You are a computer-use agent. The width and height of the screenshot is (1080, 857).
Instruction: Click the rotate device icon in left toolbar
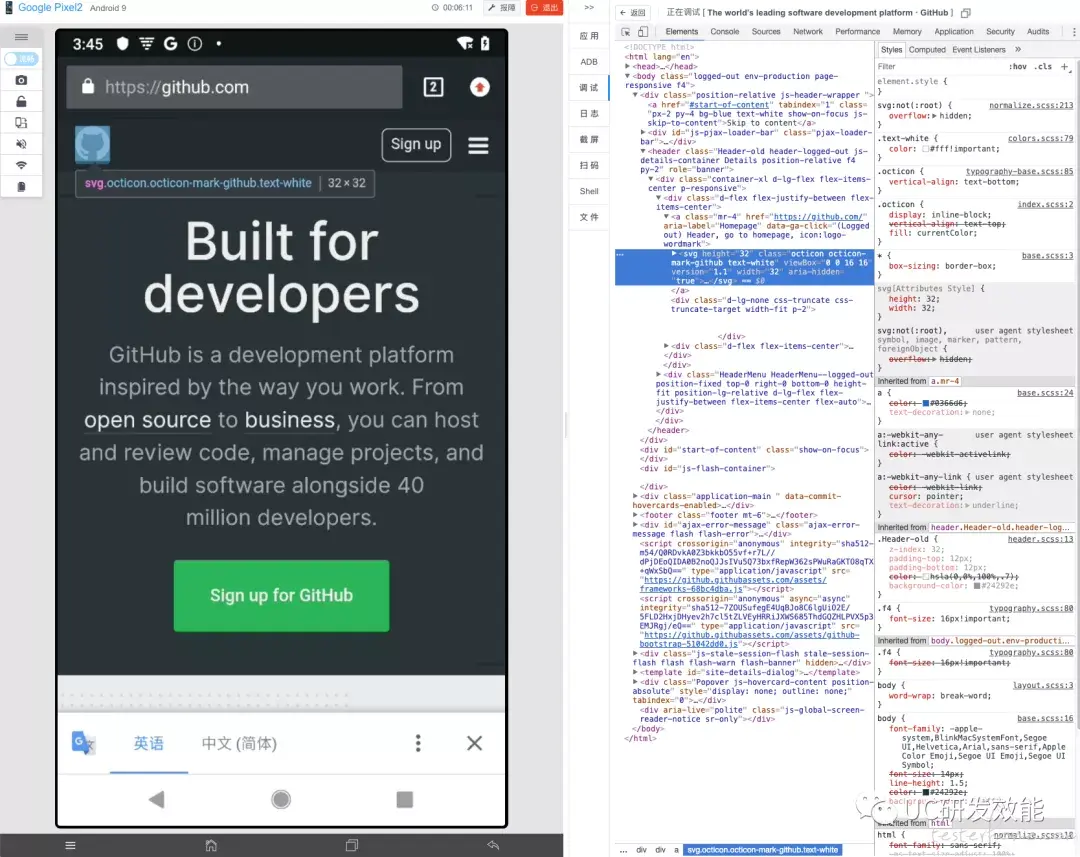coord(21,123)
